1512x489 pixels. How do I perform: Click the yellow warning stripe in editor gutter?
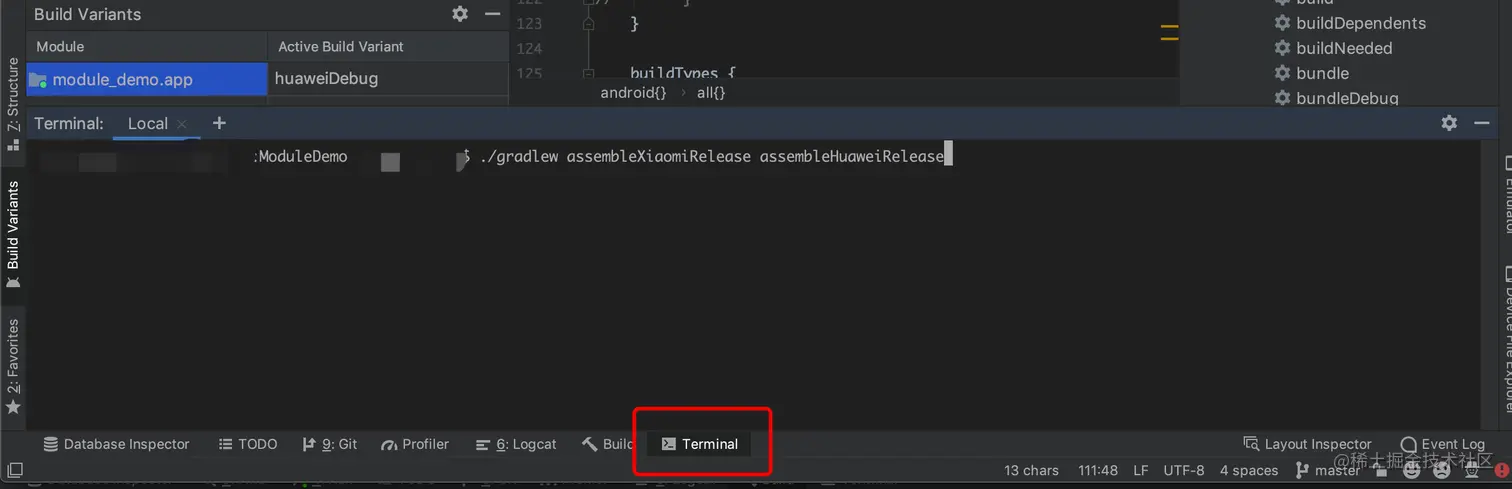pyautogui.click(x=1170, y=32)
